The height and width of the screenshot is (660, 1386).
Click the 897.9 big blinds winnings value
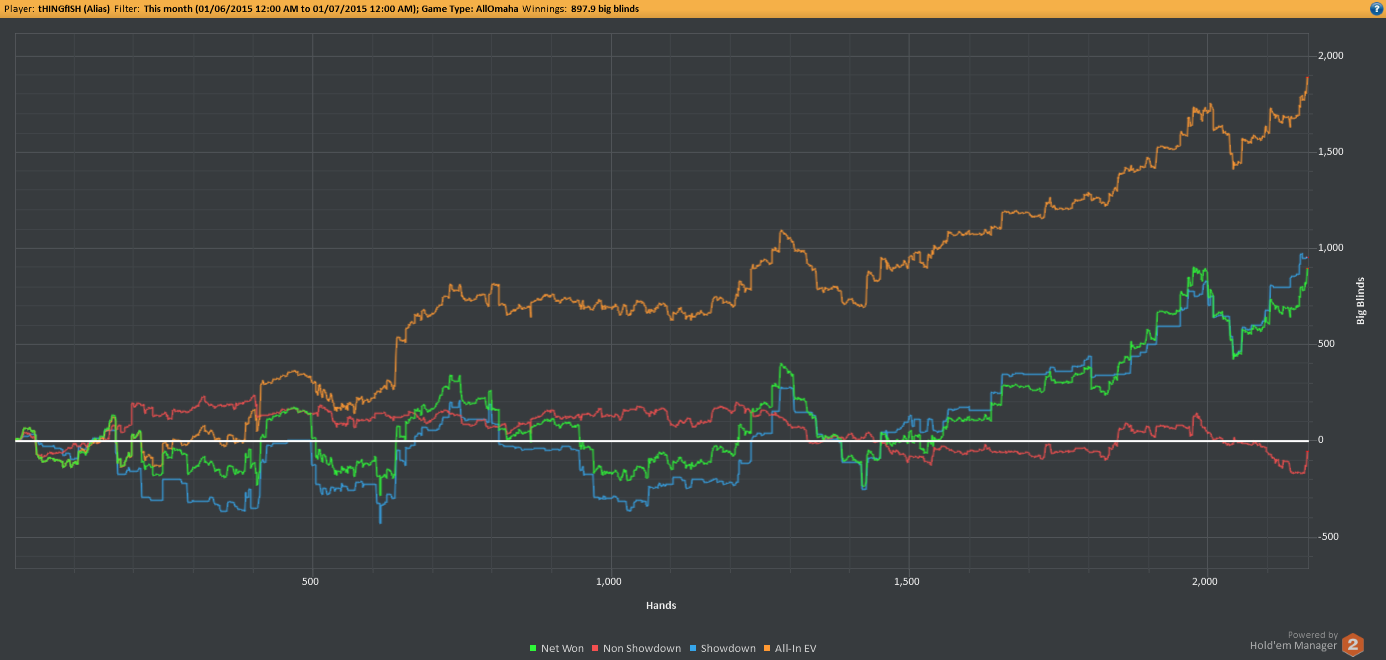[x=605, y=8]
